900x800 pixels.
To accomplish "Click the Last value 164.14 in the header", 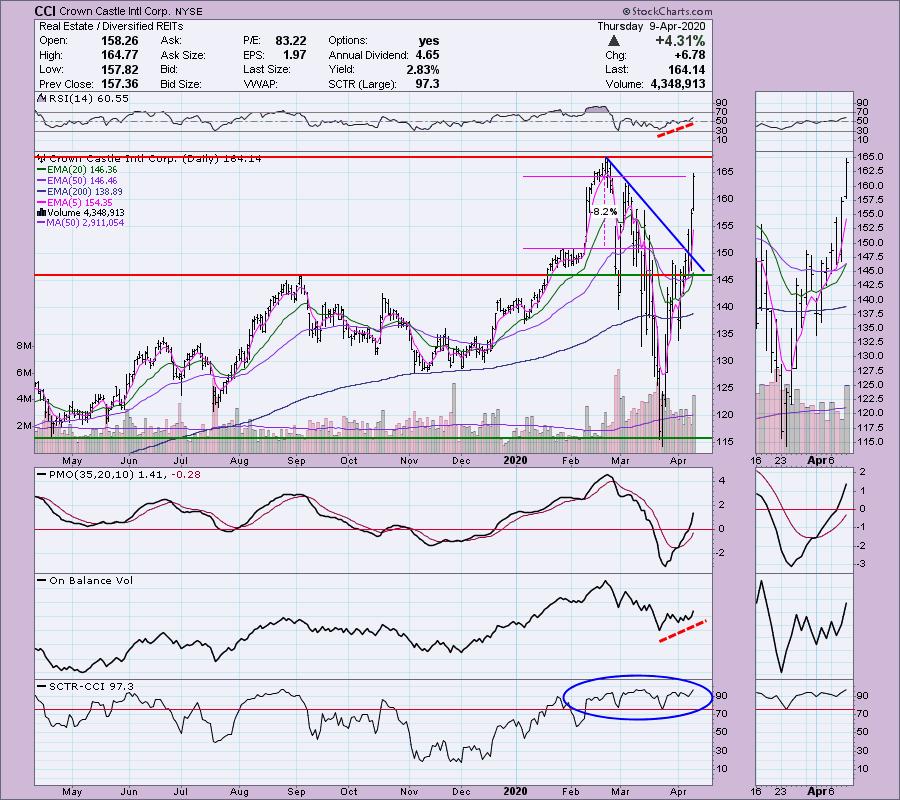I will 687,69.
